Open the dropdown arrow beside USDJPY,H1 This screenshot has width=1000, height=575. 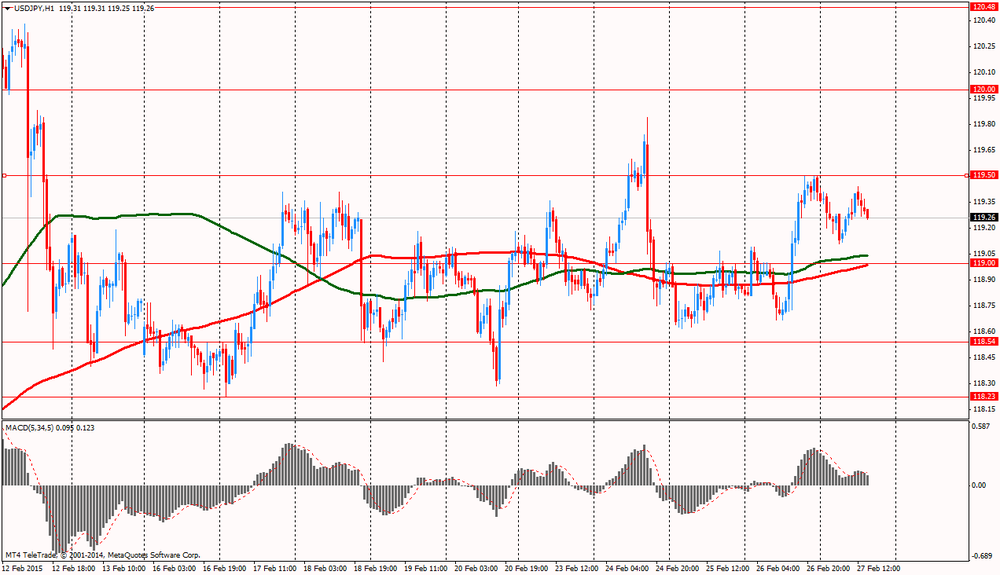tap(7, 7)
